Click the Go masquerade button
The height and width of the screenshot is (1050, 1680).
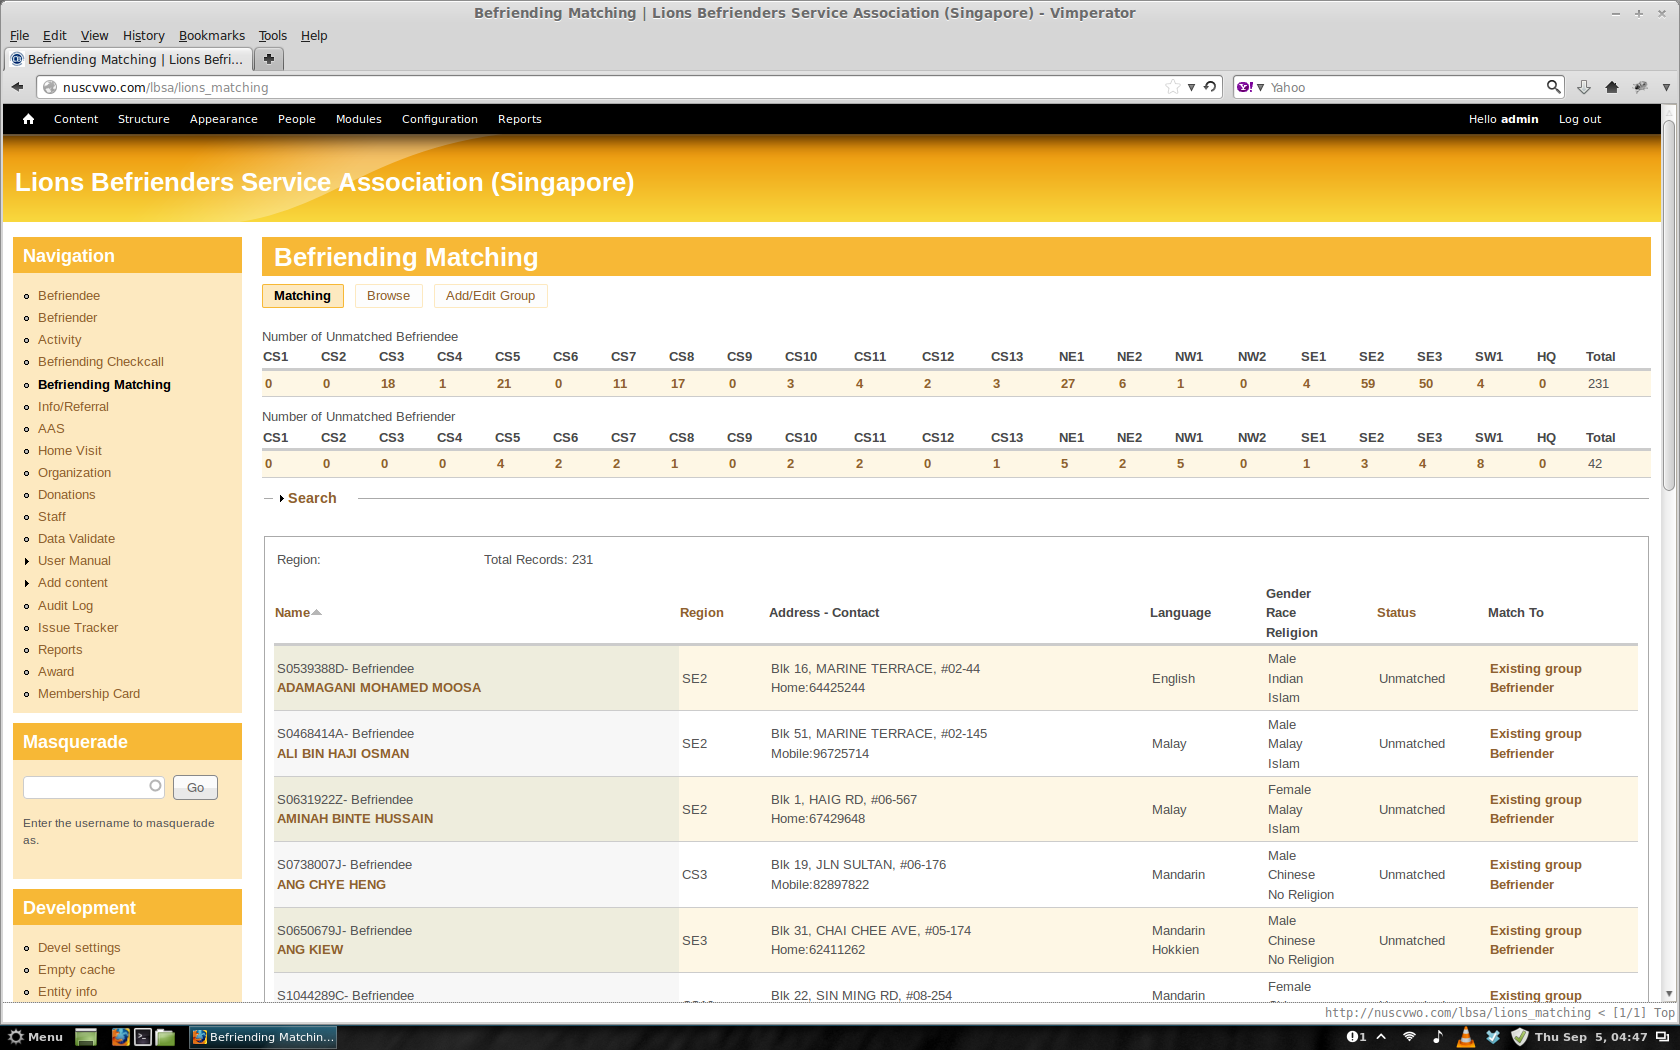[x=195, y=788]
